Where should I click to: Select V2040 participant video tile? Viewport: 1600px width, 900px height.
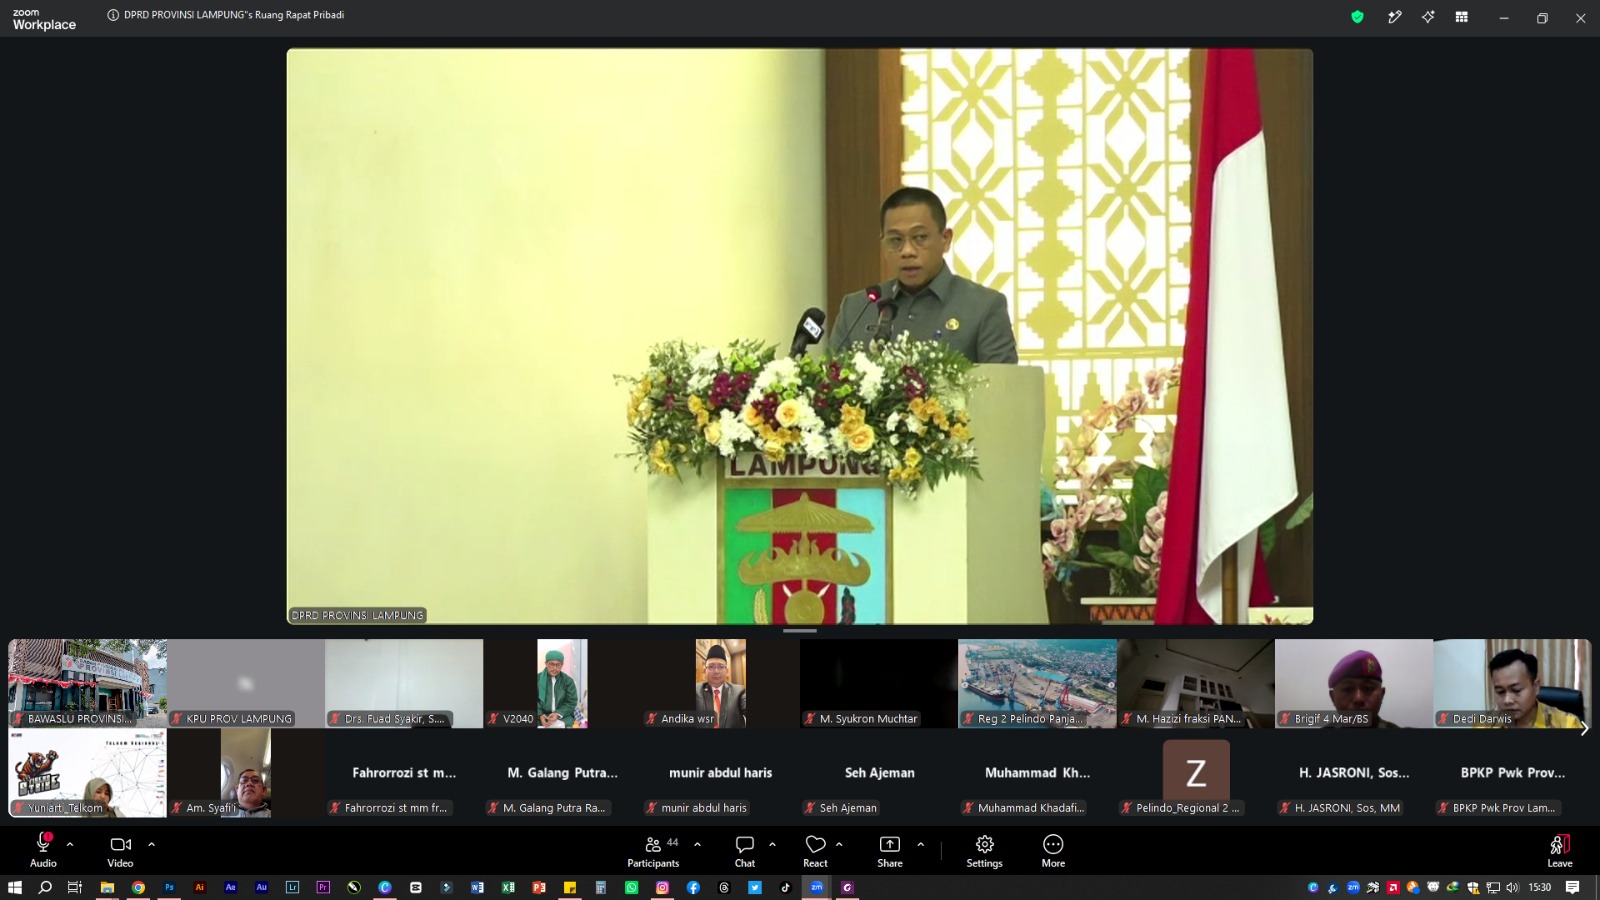pyautogui.click(x=562, y=684)
